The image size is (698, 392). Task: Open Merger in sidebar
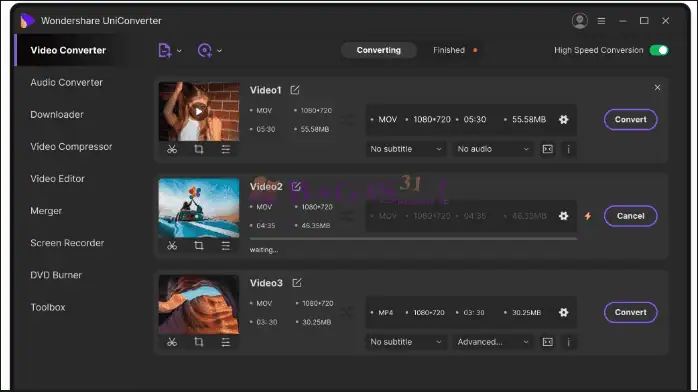(46, 211)
